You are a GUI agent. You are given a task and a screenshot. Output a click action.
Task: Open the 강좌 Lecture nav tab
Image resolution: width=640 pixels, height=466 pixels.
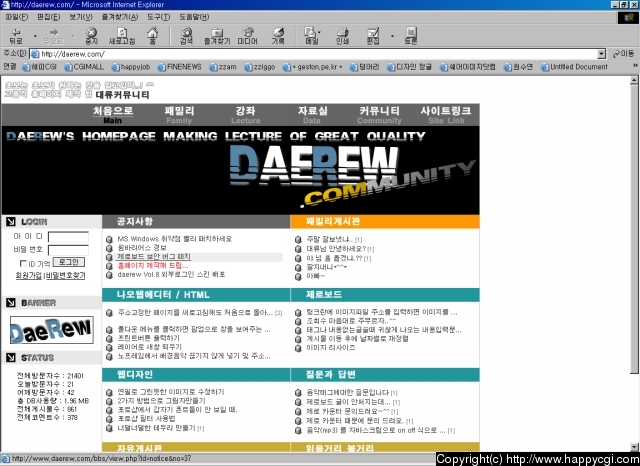[245, 114]
